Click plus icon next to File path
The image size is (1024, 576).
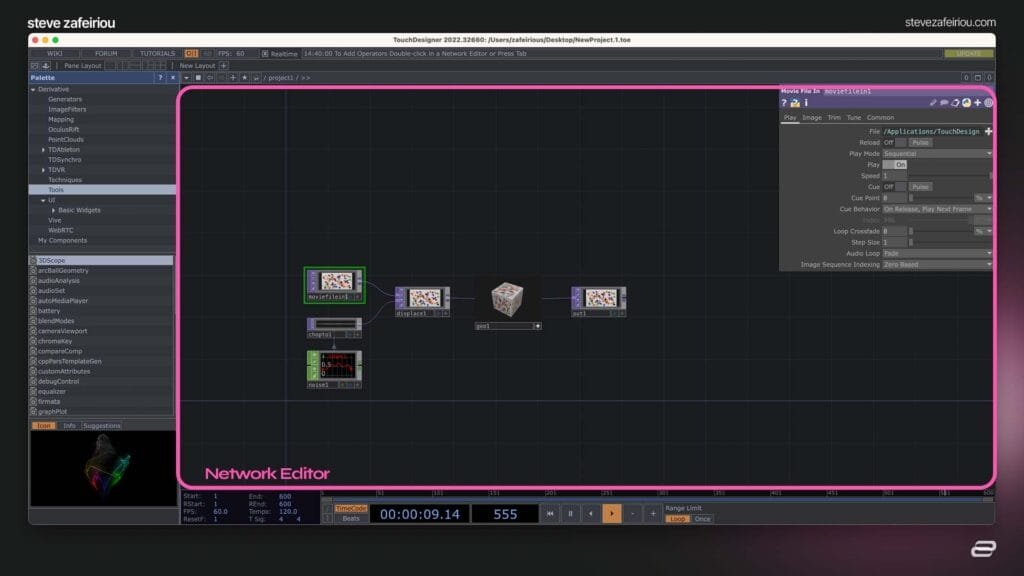click(x=988, y=131)
